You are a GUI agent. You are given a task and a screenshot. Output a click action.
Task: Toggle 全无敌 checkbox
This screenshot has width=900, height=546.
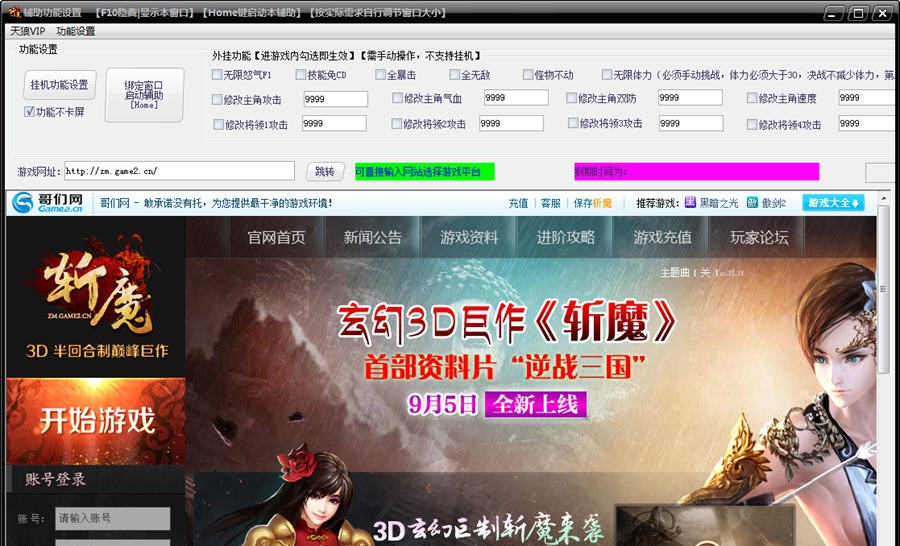coord(455,74)
